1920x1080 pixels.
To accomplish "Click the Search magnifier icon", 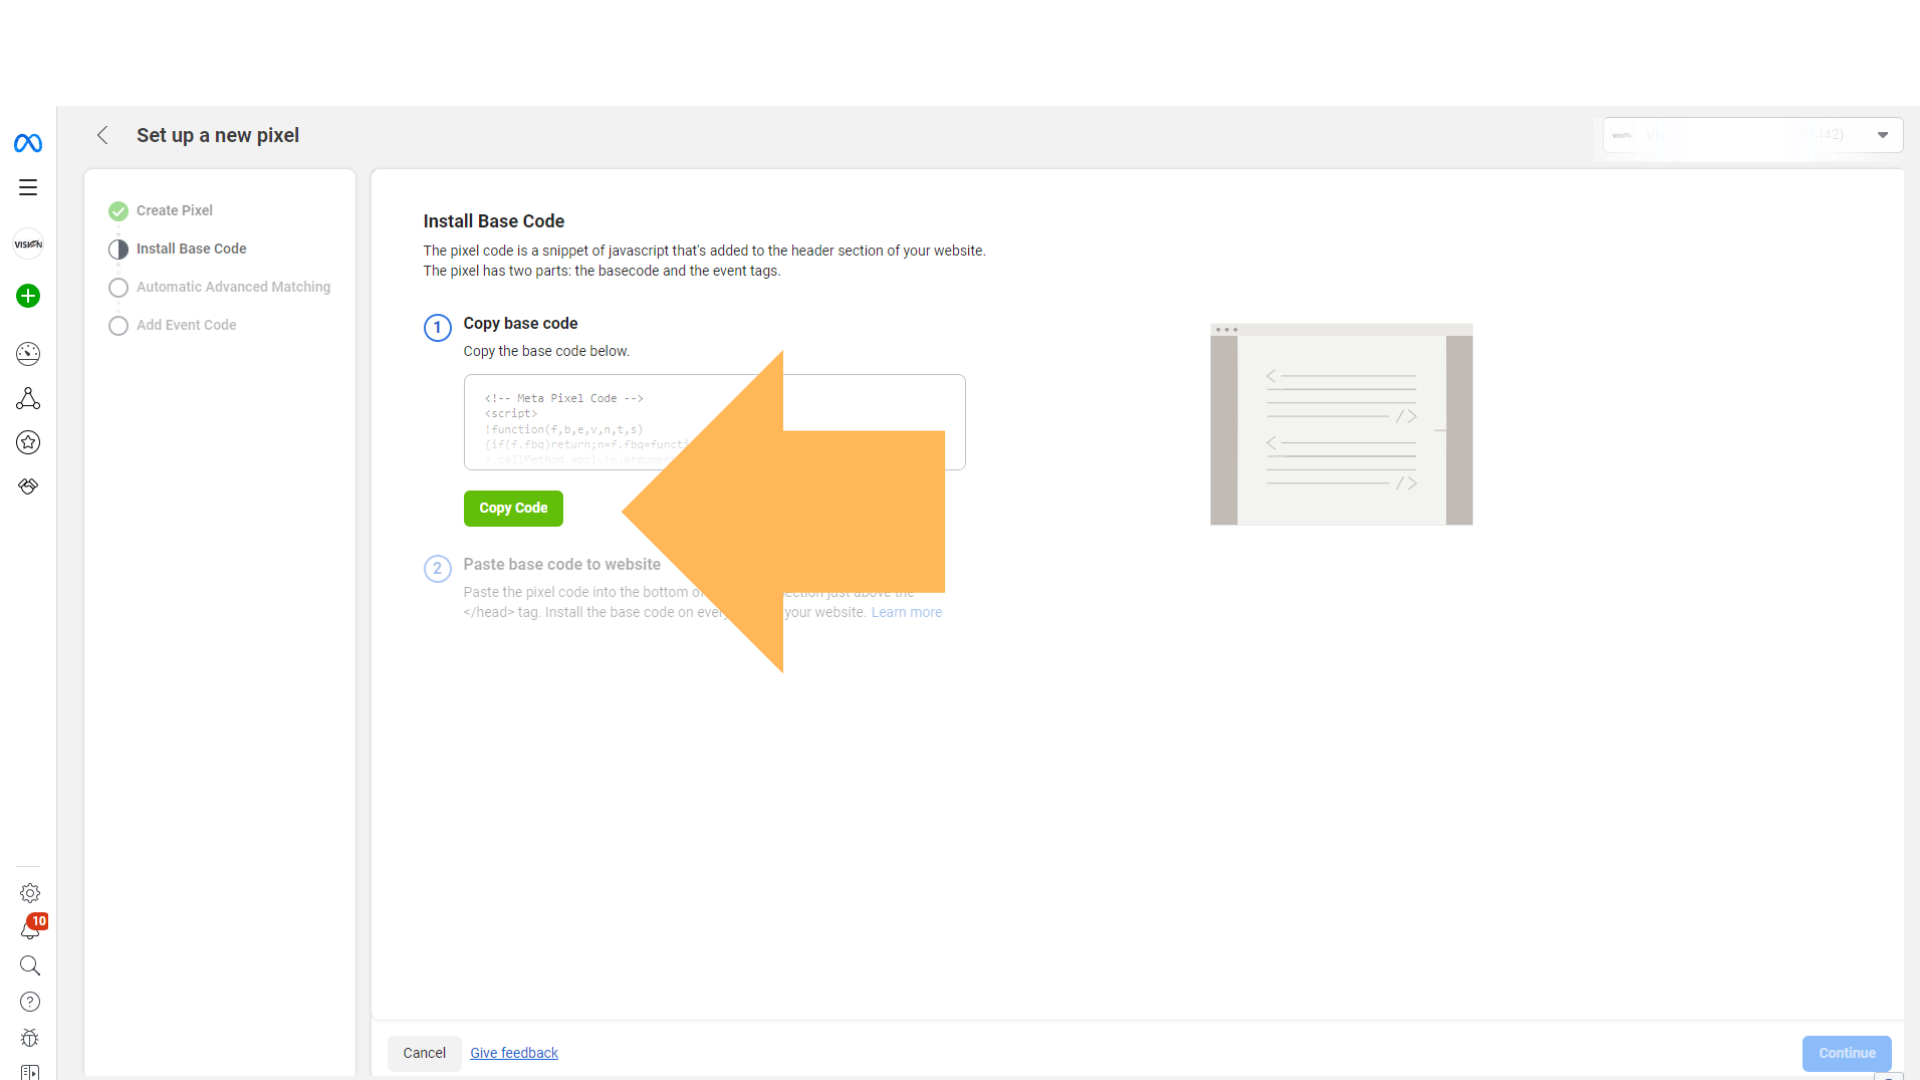I will 29,964.
